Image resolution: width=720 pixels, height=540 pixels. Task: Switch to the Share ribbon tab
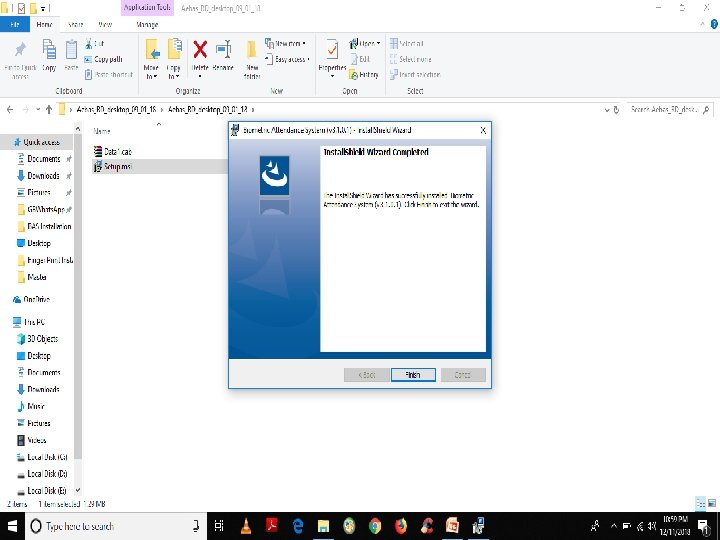[x=75, y=24]
